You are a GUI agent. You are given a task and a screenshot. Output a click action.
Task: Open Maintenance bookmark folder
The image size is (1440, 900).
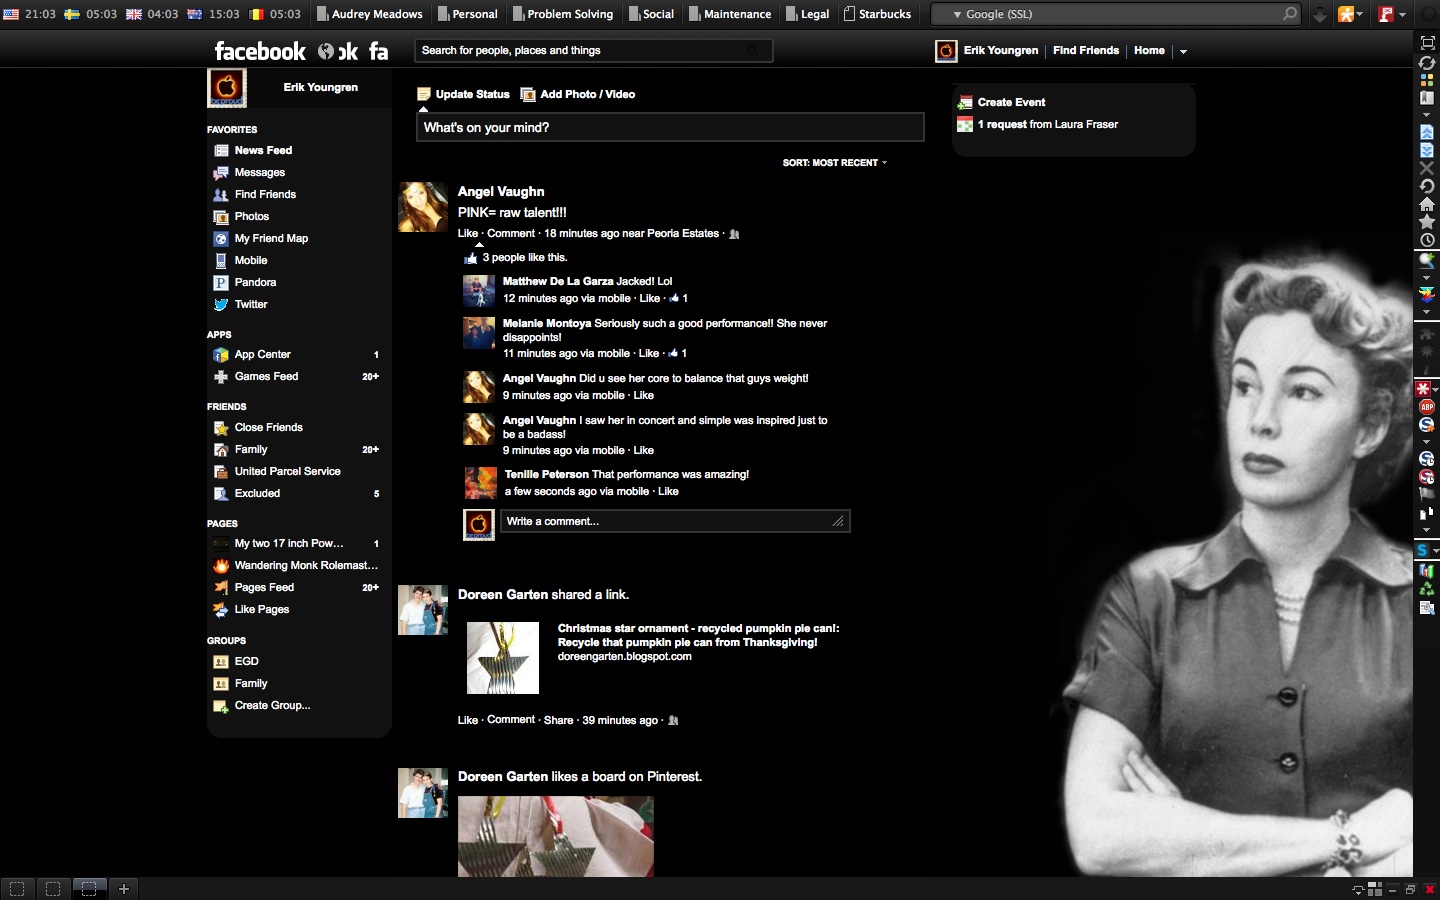pos(729,14)
